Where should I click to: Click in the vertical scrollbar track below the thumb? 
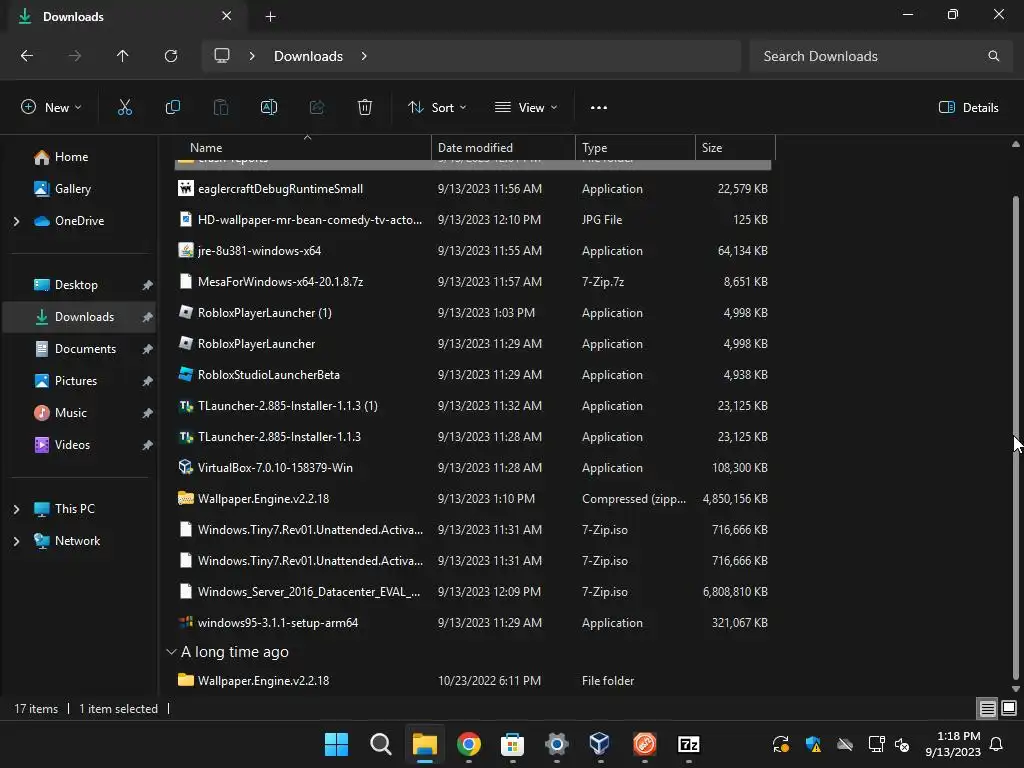(x=1016, y=680)
